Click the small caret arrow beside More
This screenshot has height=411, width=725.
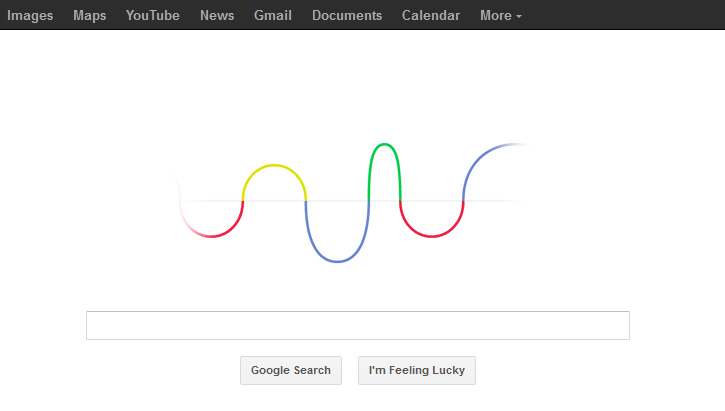[518, 17]
